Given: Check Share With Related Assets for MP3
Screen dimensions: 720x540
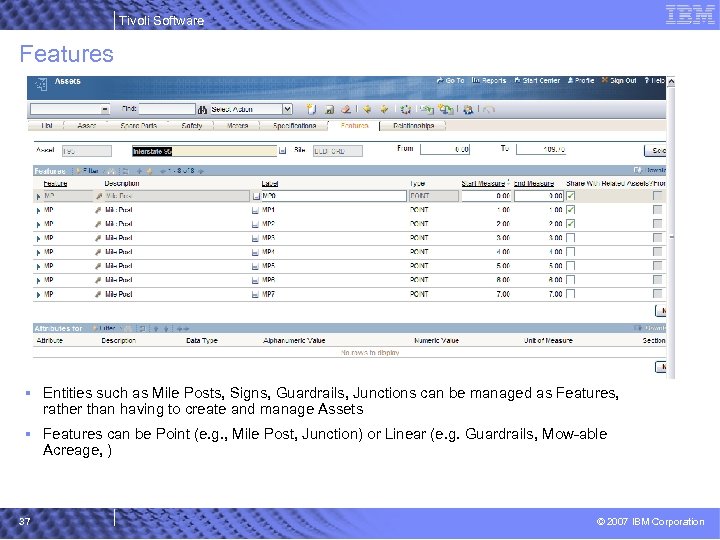Looking at the screenshot, I should pos(570,238).
